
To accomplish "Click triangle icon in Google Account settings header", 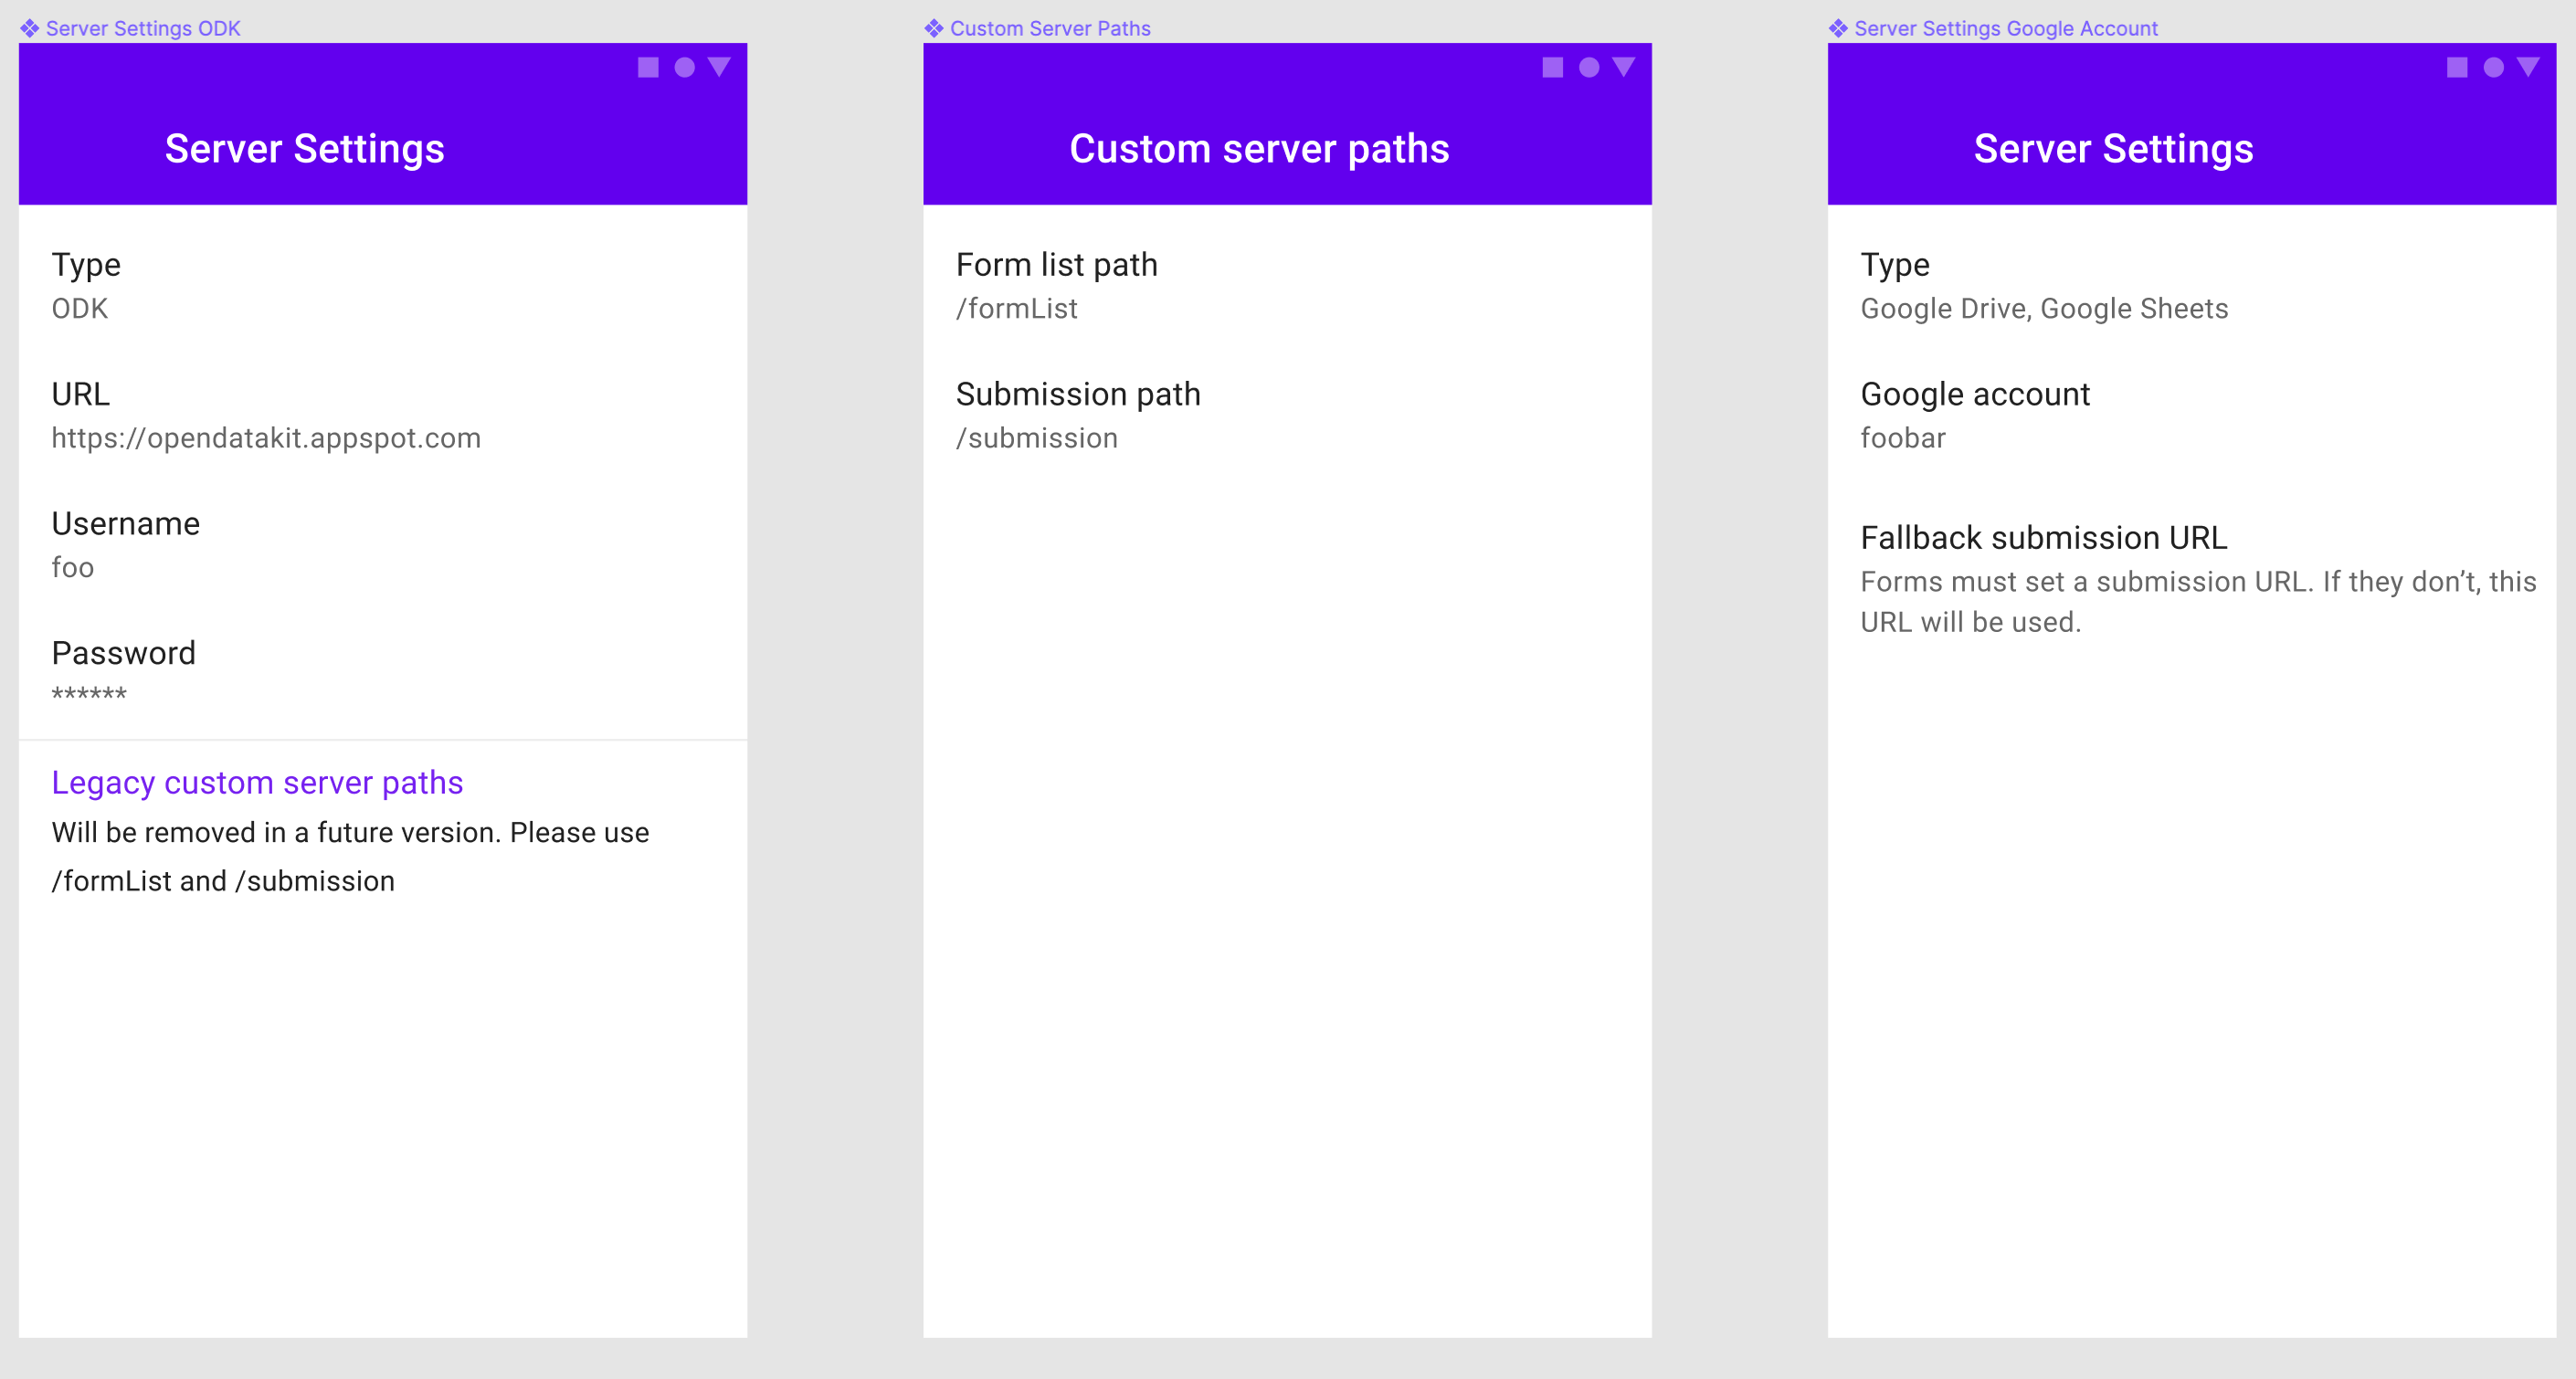I will (2527, 67).
